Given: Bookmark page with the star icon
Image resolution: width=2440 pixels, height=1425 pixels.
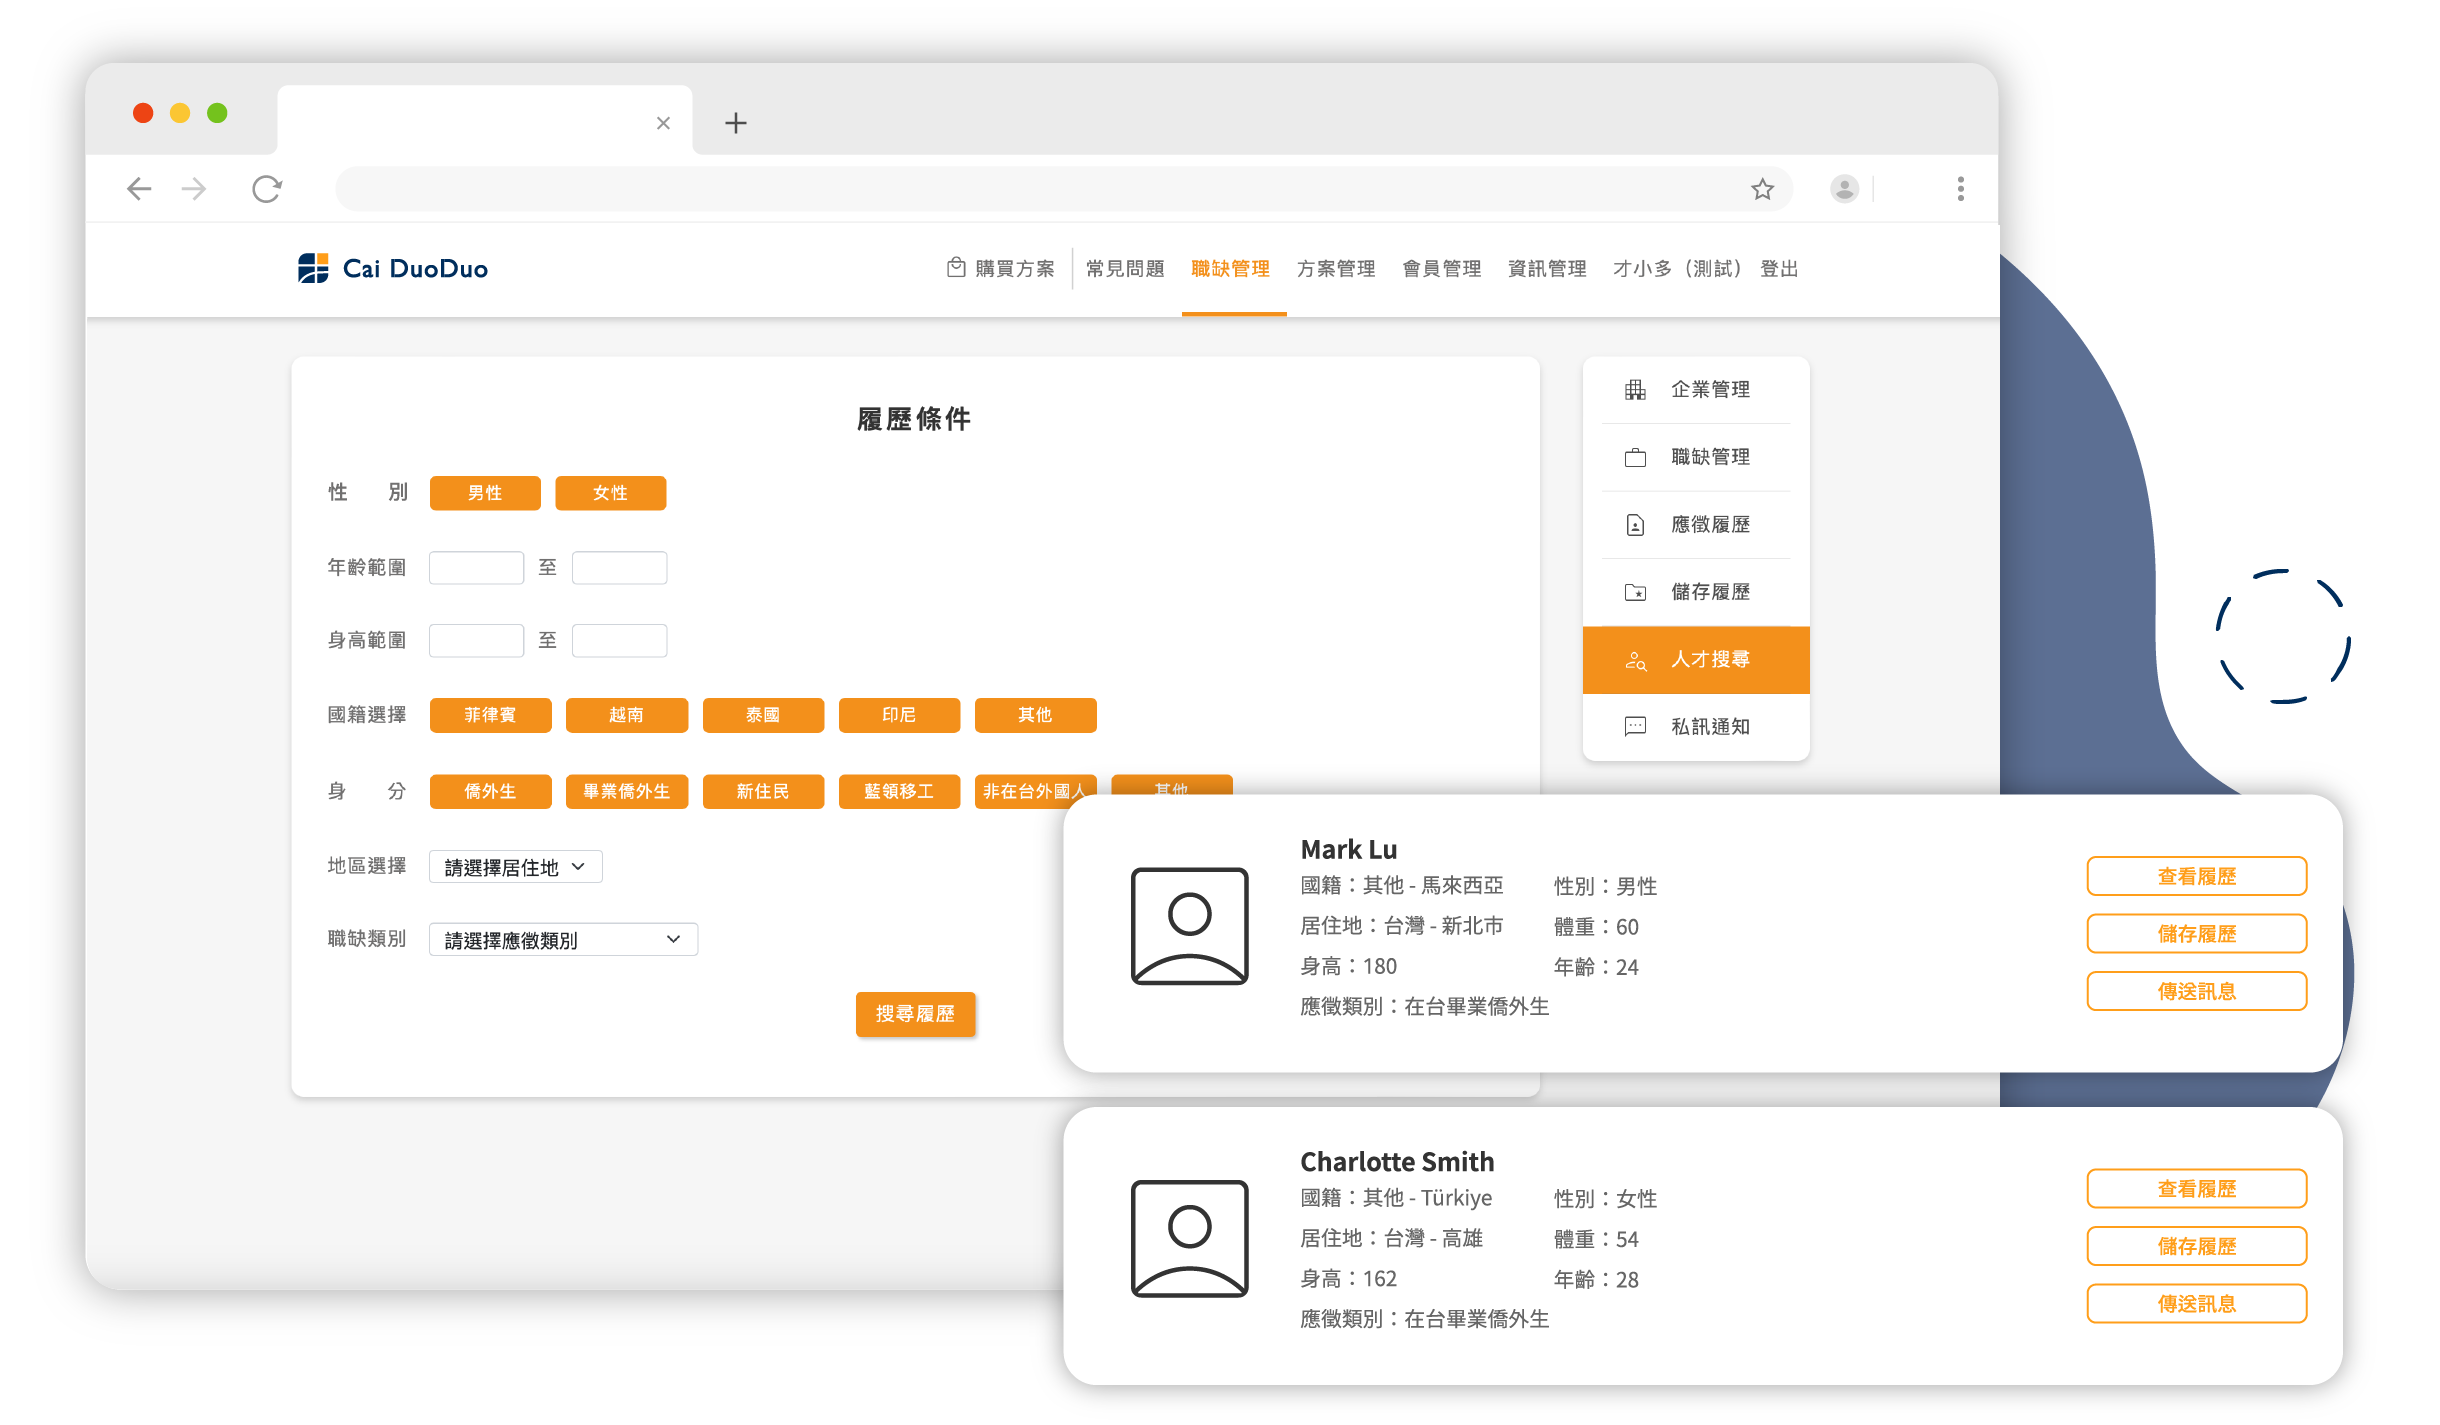Looking at the screenshot, I should coord(1762,189).
